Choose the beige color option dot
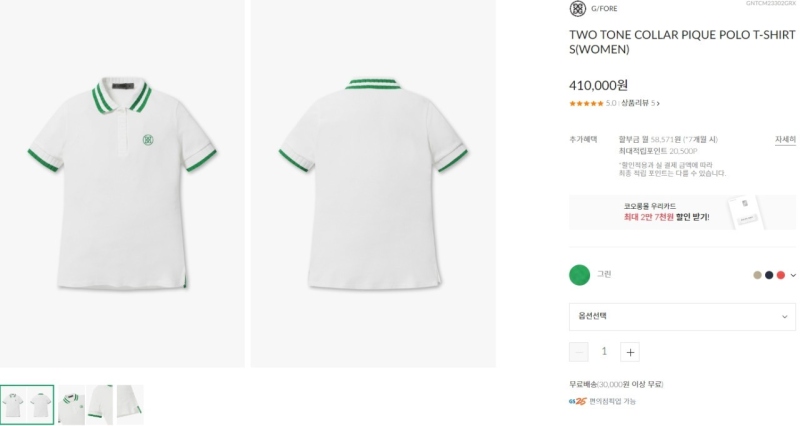The width and height of the screenshot is (800, 426). tap(758, 275)
